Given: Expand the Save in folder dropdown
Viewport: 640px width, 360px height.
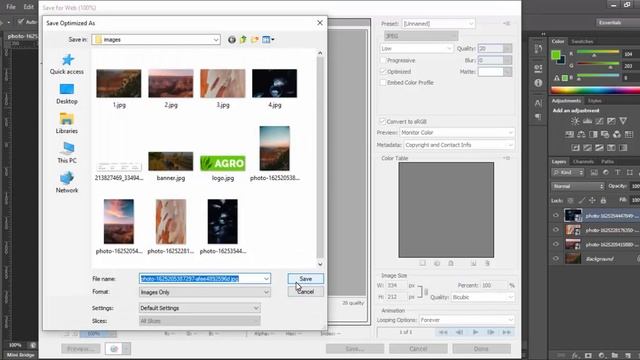Looking at the screenshot, I should click(x=216, y=40).
